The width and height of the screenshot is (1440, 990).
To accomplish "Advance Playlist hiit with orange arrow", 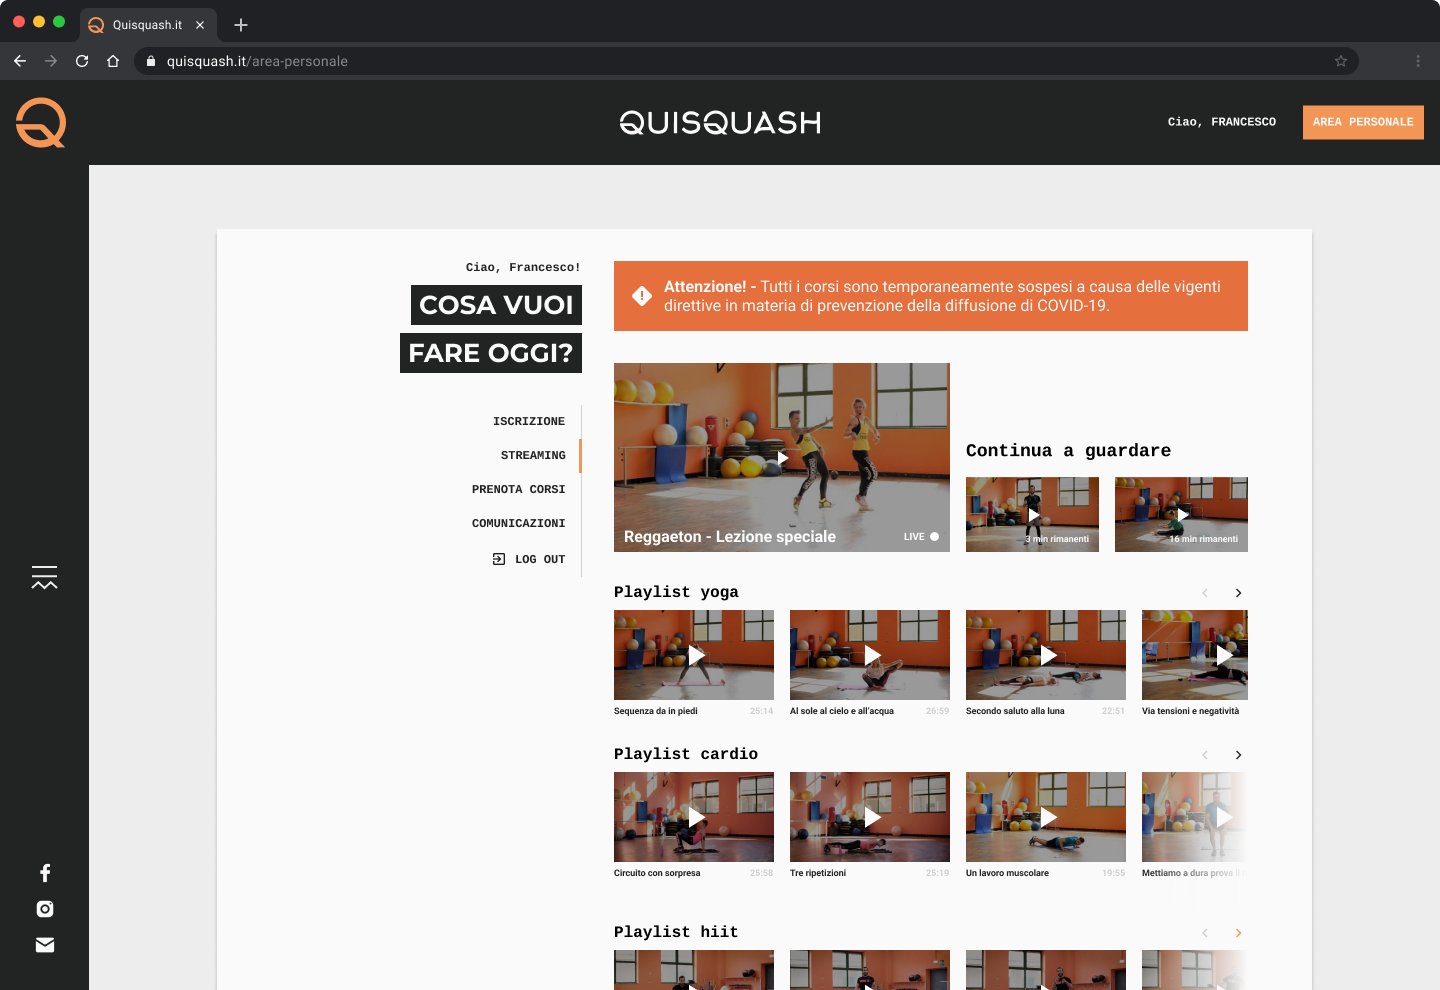I will point(1238,933).
